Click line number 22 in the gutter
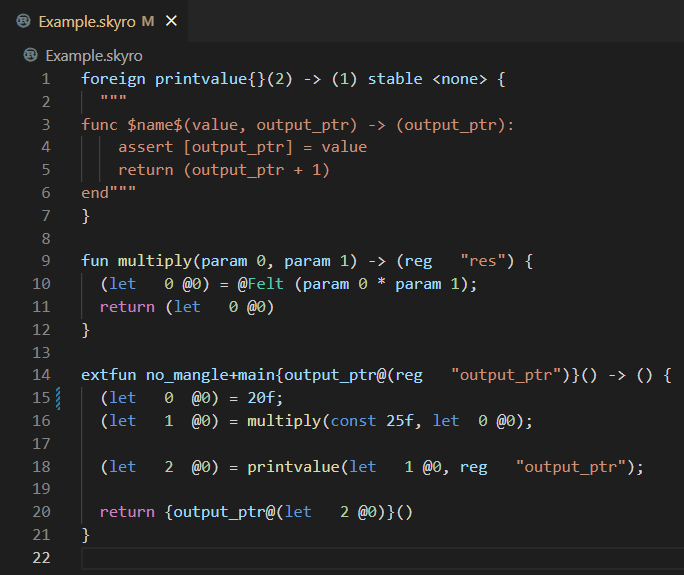The image size is (684, 575). [41, 558]
